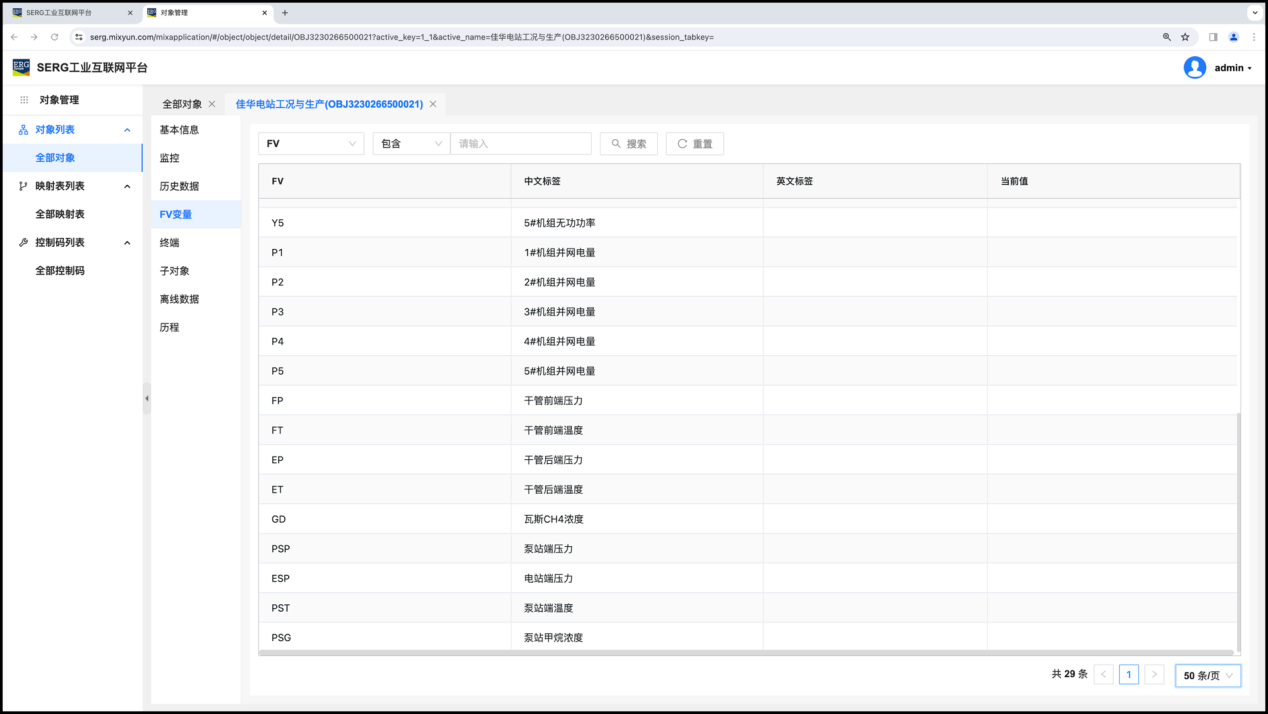This screenshot has width=1268, height=714.
Task: Click the 请输入 search input field
Action: (520, 144)
